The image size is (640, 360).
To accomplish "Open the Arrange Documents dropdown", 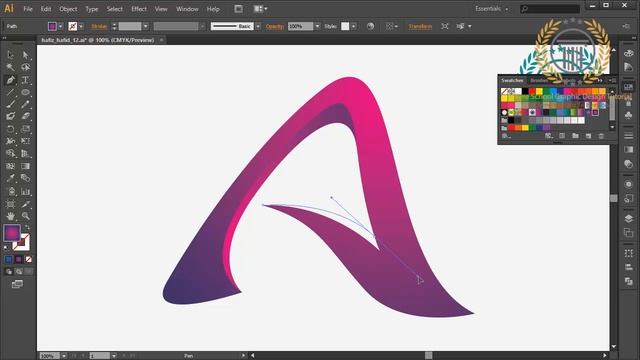I will [260, 9].
